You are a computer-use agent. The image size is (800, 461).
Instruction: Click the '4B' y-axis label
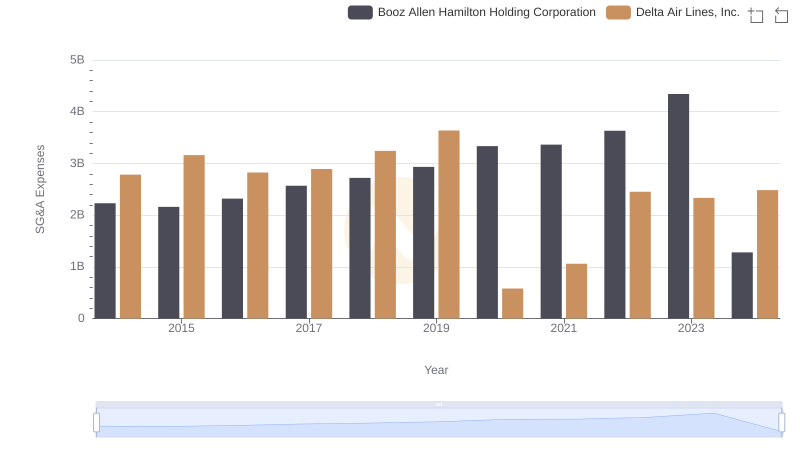pyautogui.click(x=78, y=111)
